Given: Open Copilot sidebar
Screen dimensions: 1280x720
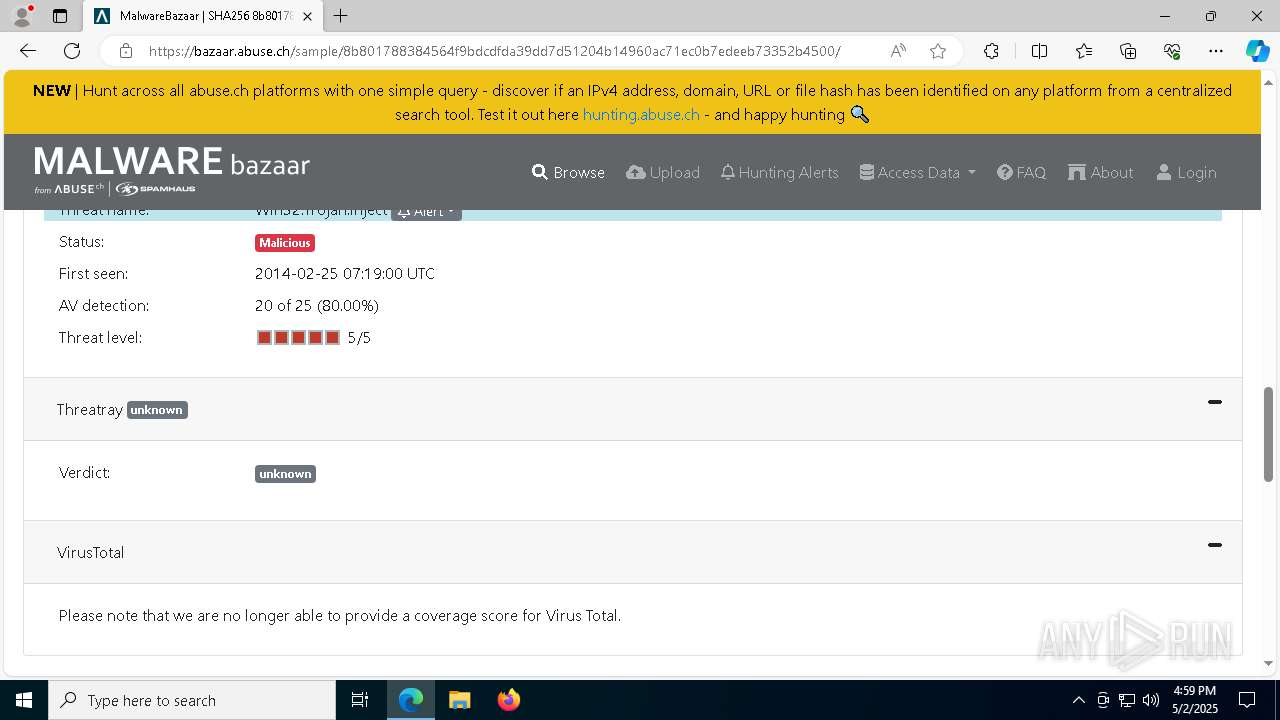Looking at the screenshot, I should pyautogui.click(x=1257, y=51).
